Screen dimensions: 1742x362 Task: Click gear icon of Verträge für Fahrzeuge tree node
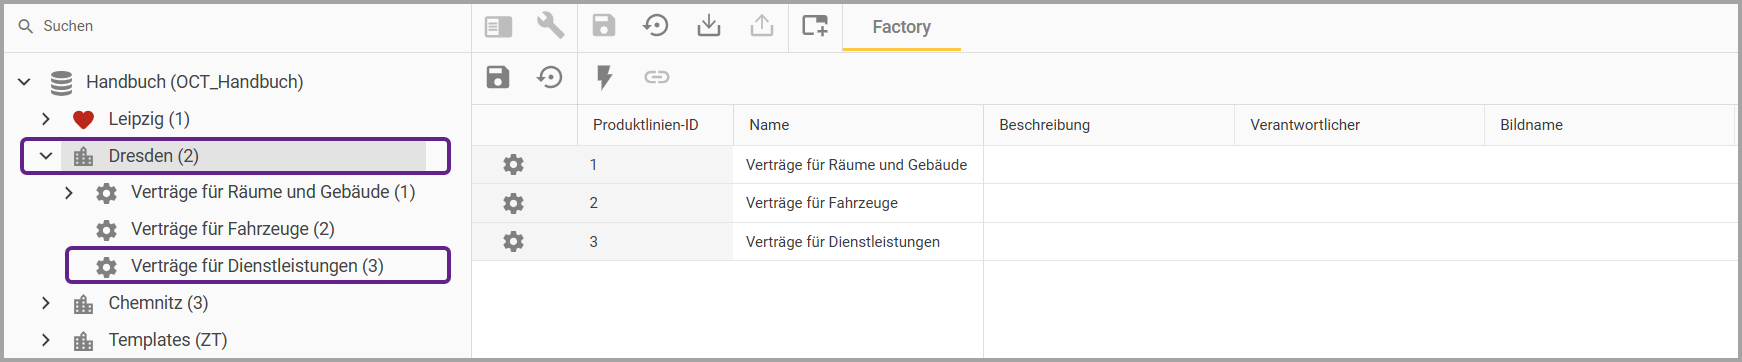106,230
